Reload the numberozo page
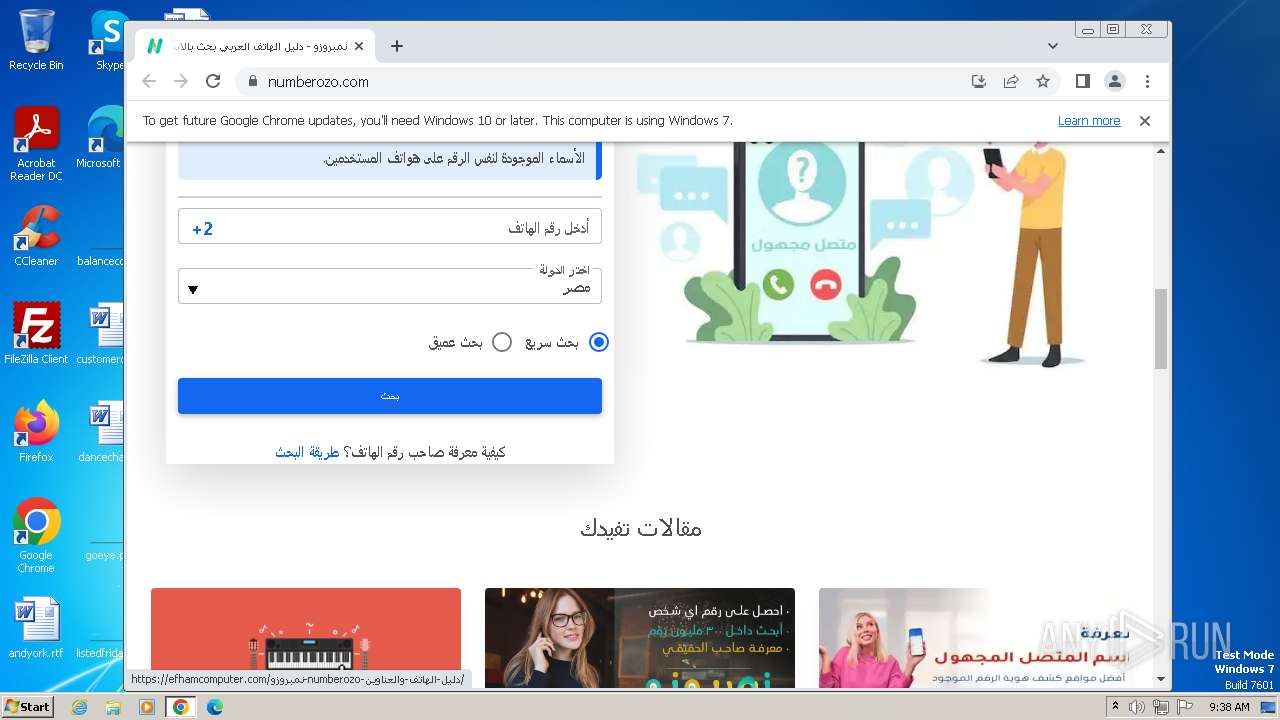This screenshot has height=720, width=1280. click(213, 81)
